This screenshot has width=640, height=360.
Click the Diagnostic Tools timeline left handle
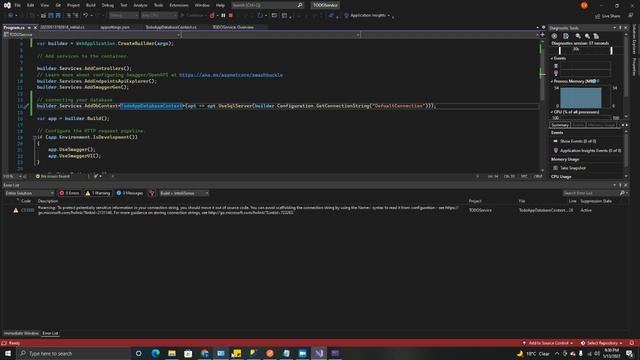tap(560, 50)
